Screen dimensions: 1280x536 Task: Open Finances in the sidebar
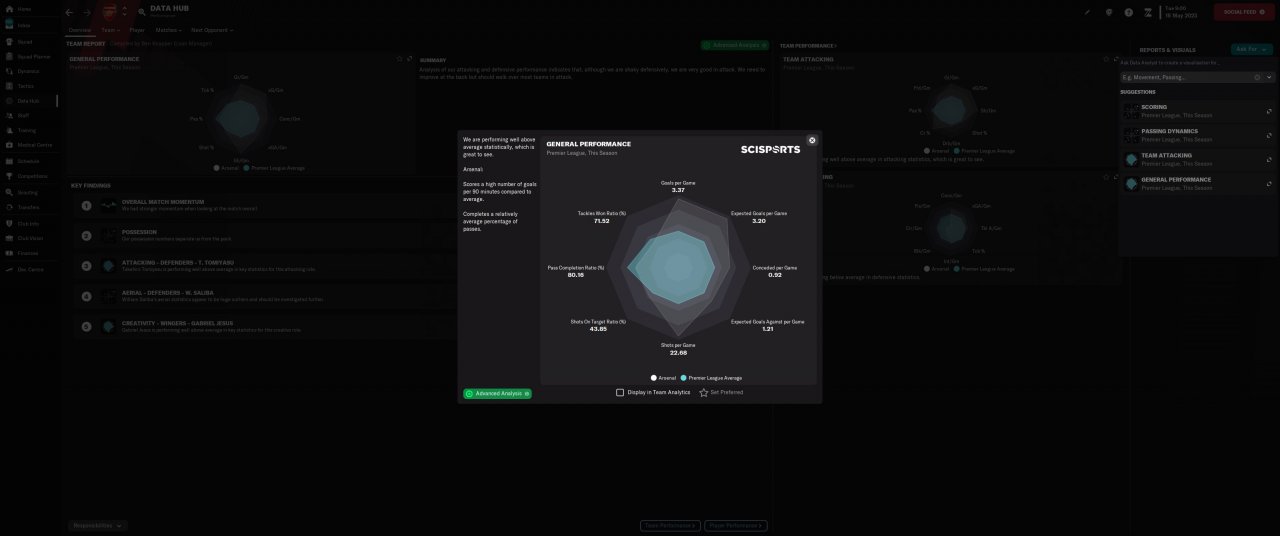28,254
